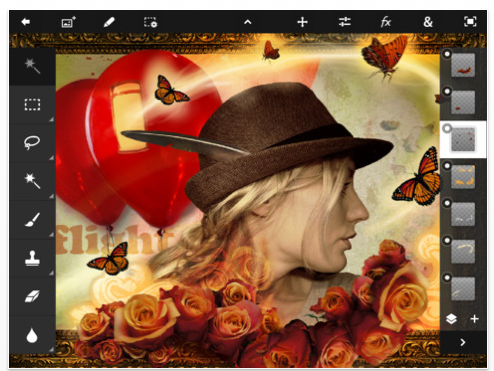494x371 pixels.
Task: Toggle visibility of the fifth layer
Action: (x=447, y=203)
